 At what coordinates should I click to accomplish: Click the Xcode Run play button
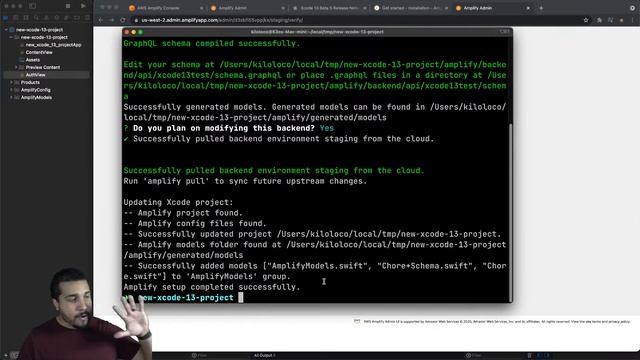coord(83,6)
